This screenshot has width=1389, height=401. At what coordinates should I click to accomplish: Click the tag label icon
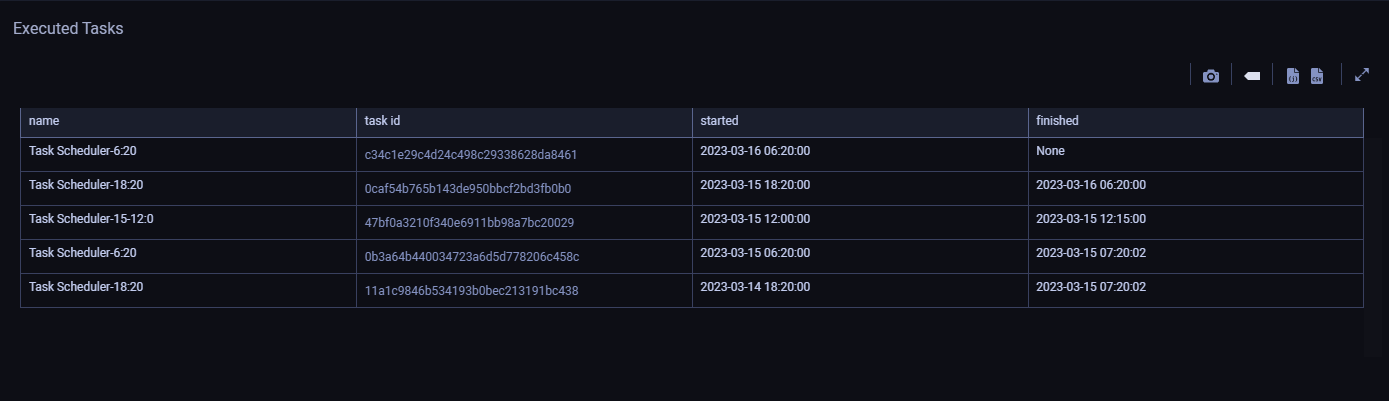pyautogui.click(x=1251, y=76)
